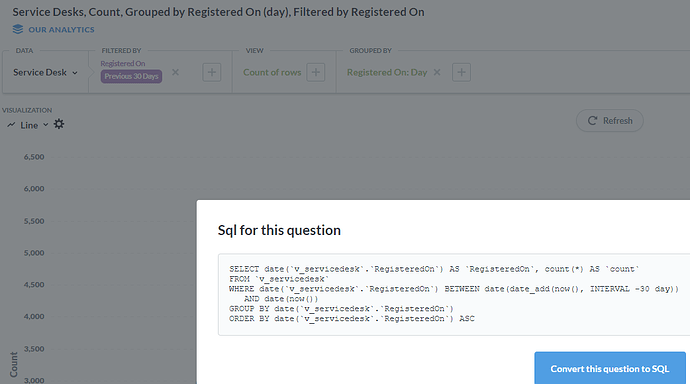Add a new filter with plus icon
Screen dimensions: 690x384
pyautogui.click(x=212, y=72)
